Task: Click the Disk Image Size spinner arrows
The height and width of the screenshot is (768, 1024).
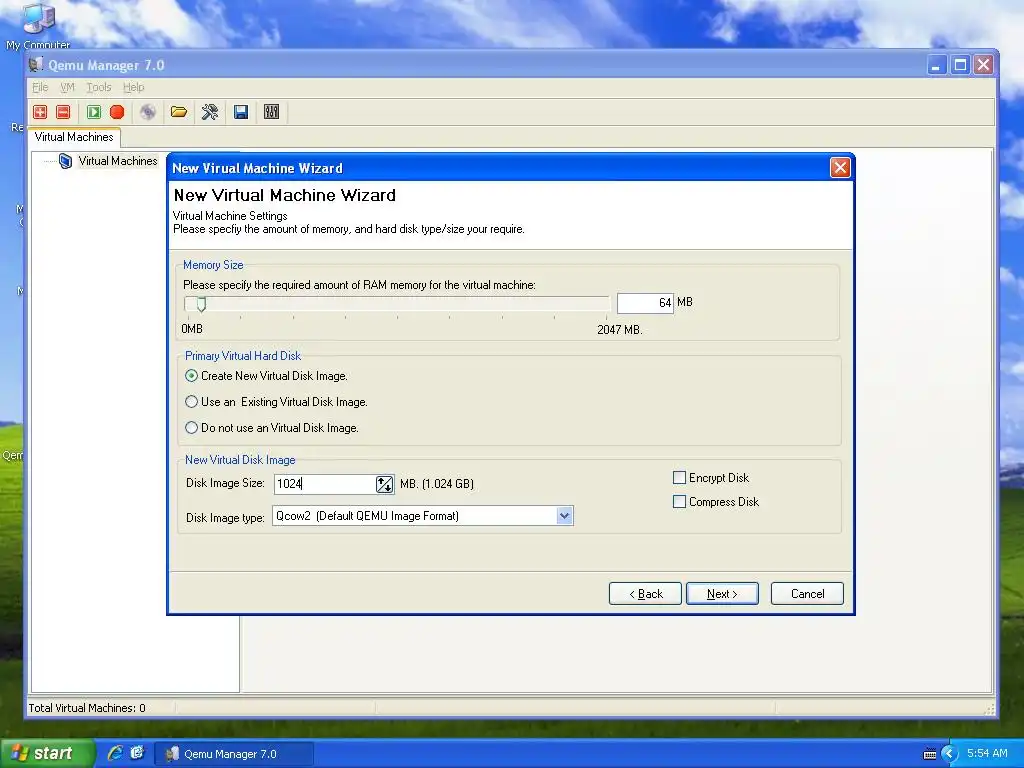Action: click(x=385, y=484)
